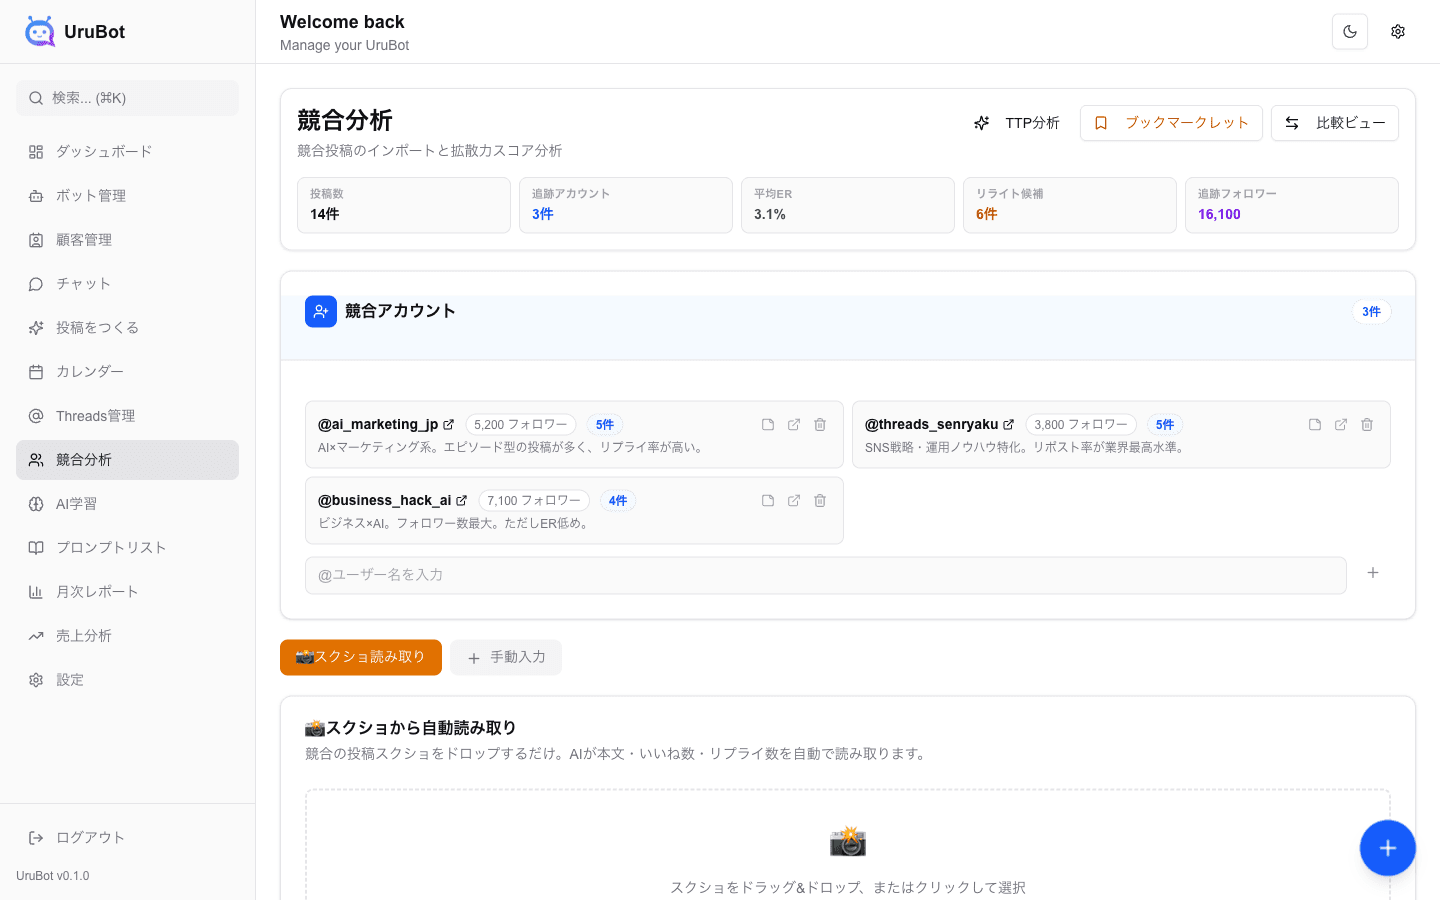Switch to the 手動入力 tab
Viewport: 1440px width, 900px height.
tap(506, 658)
